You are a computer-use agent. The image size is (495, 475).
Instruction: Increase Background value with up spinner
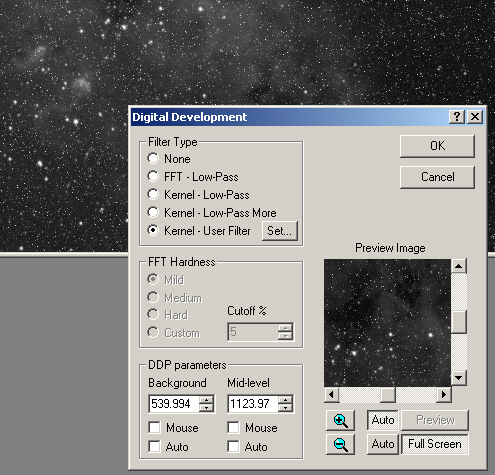(x=207, y=400)
